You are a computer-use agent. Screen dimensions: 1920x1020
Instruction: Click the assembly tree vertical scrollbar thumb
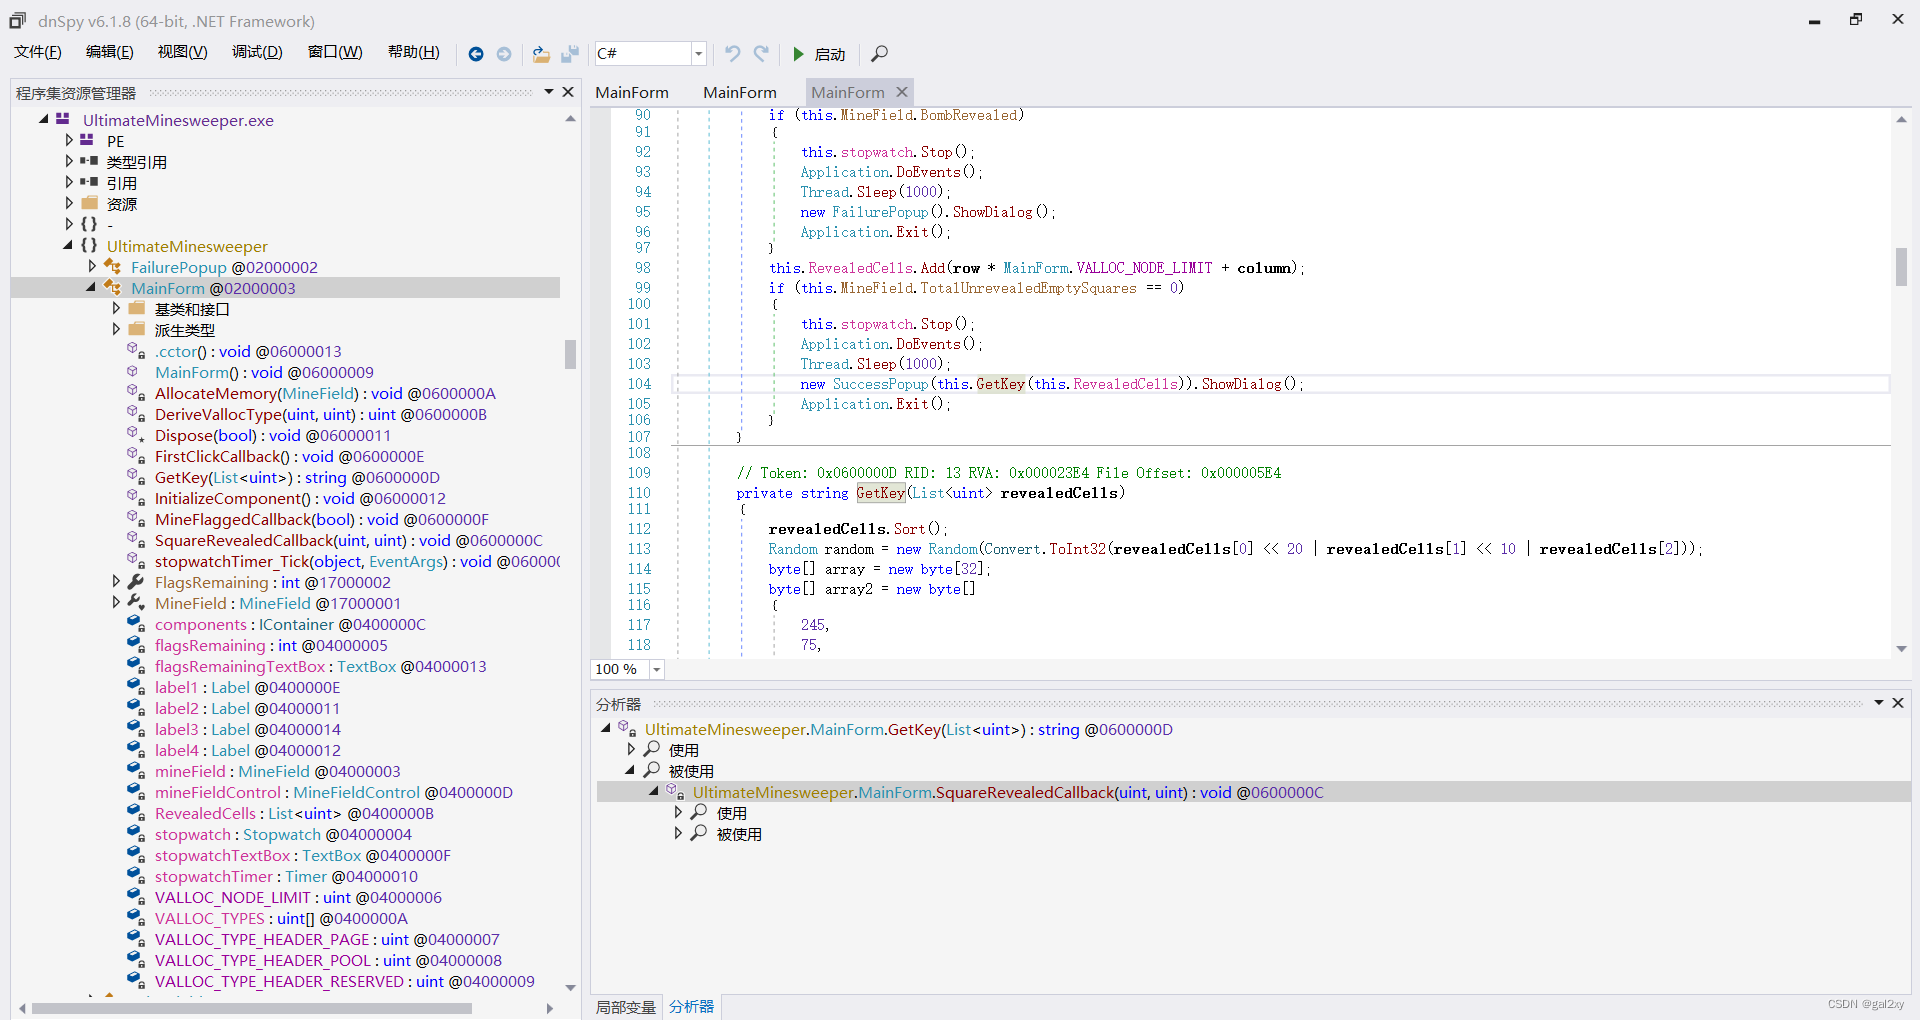(x=570, y=354)
